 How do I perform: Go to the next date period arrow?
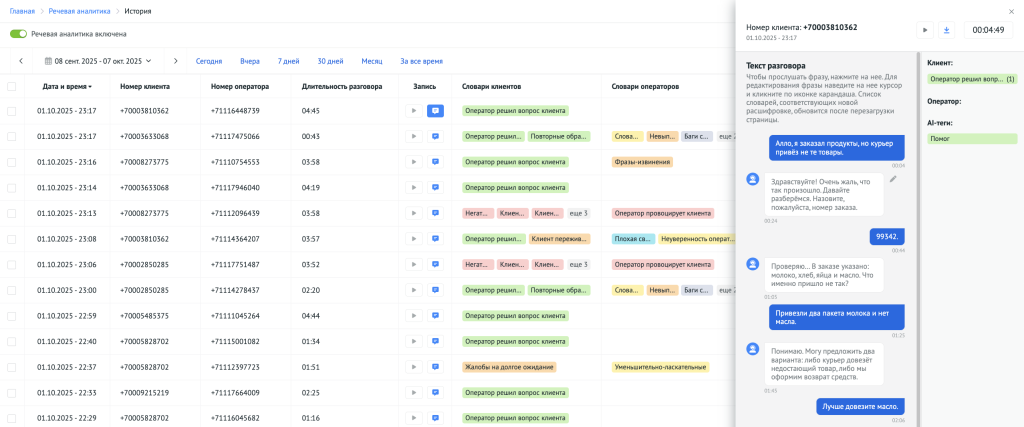175,61
